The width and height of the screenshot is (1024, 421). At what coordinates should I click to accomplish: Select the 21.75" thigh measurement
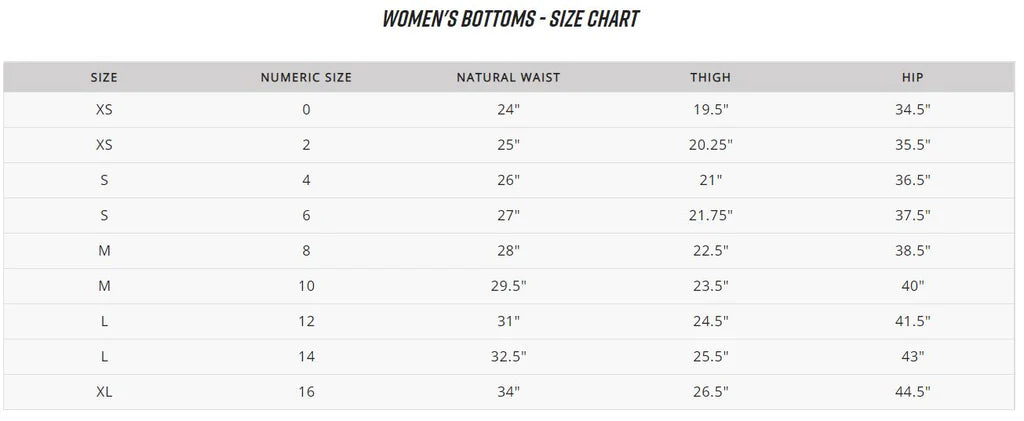pyautogui.click(x=711, y=216)
